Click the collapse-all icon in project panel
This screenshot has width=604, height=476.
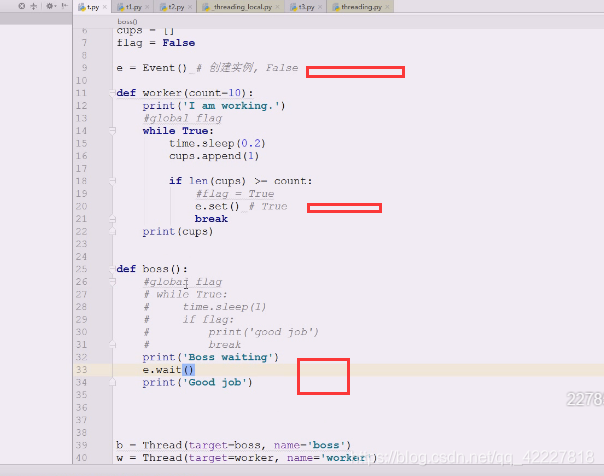pyautogui.click(x=34, y=6)
